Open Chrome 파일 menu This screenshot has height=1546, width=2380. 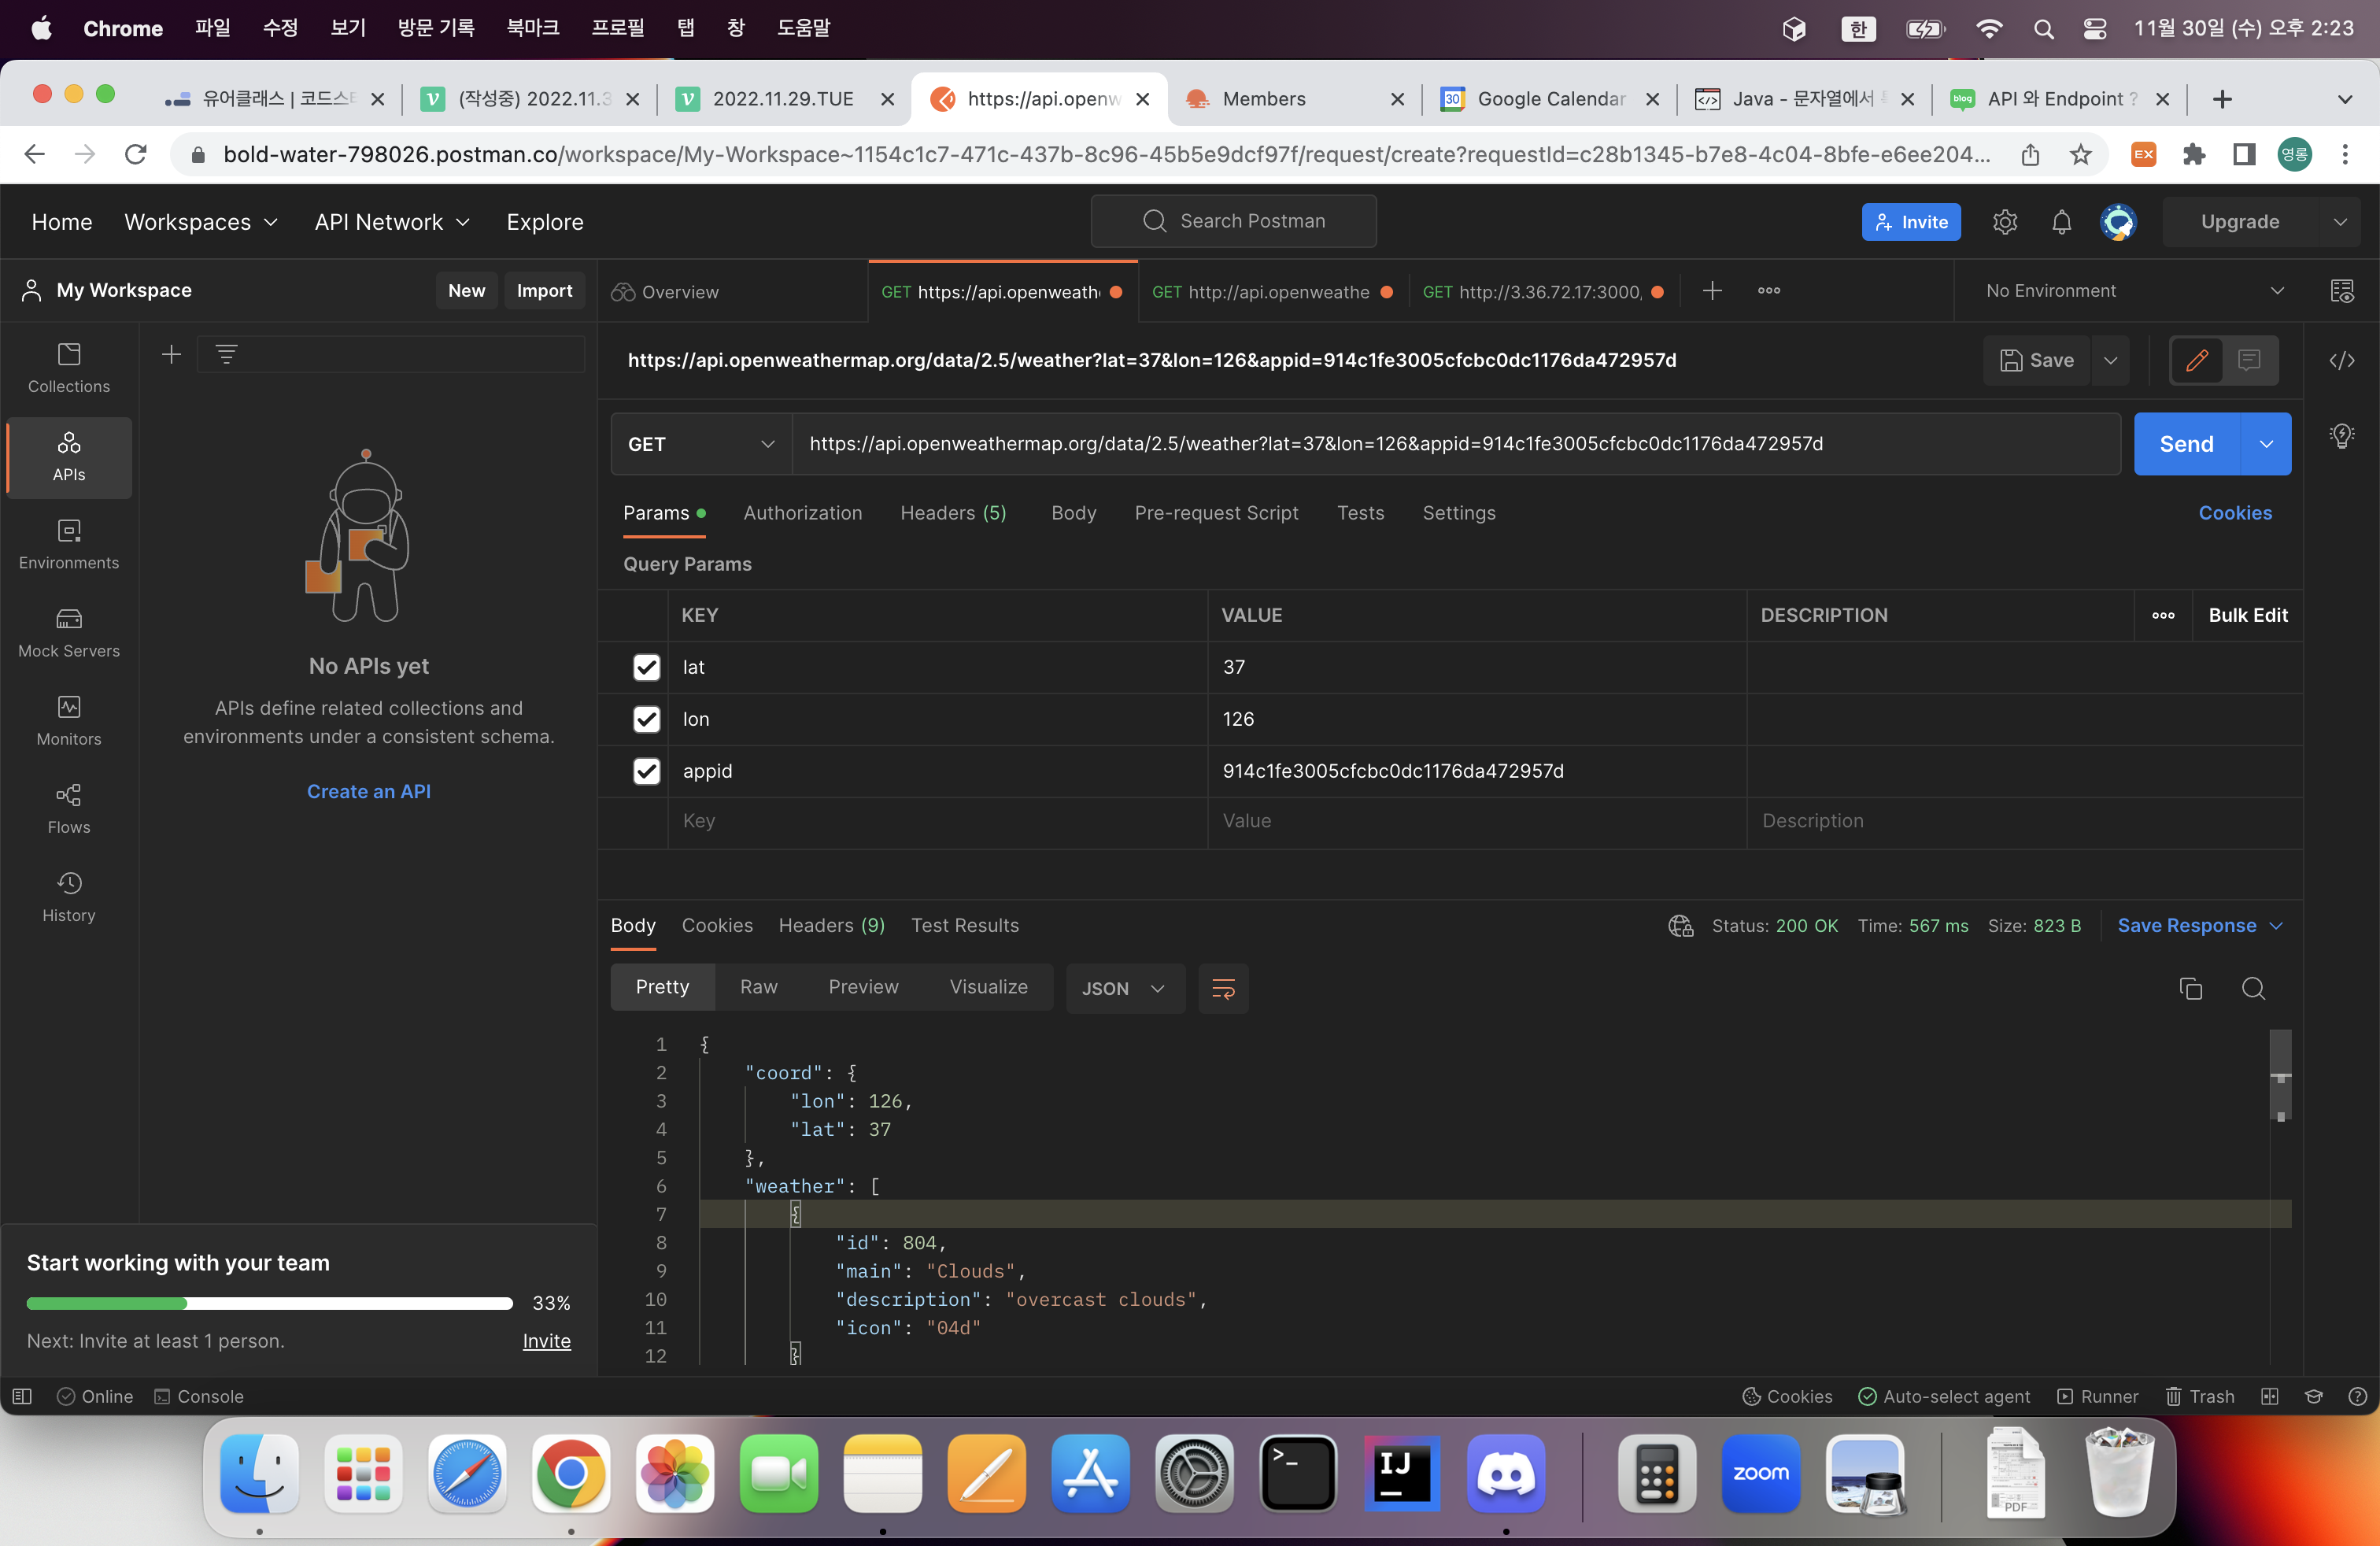click(x=212, y=28)
